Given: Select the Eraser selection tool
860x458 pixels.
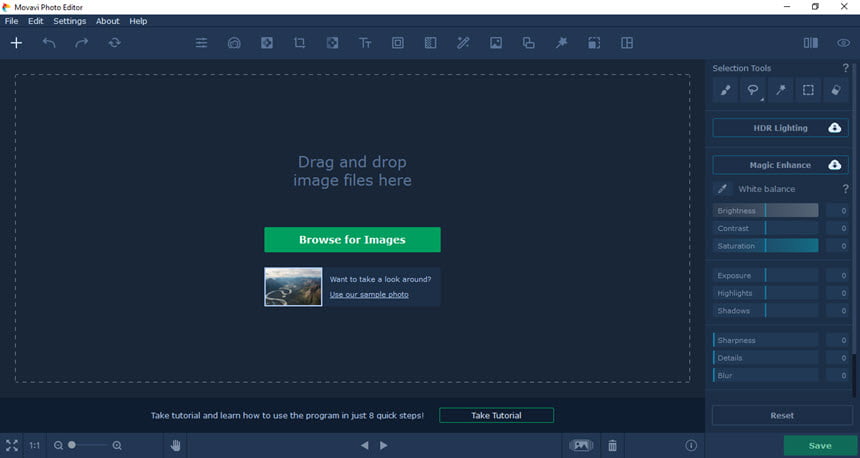Looking at the screenshot, I should [x=836, y=90].
